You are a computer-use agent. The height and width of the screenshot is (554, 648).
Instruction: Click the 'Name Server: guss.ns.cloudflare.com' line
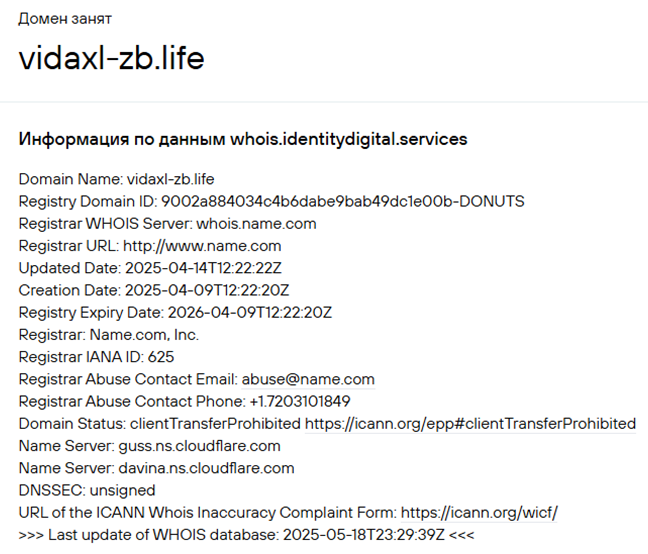tap(150, 446)
